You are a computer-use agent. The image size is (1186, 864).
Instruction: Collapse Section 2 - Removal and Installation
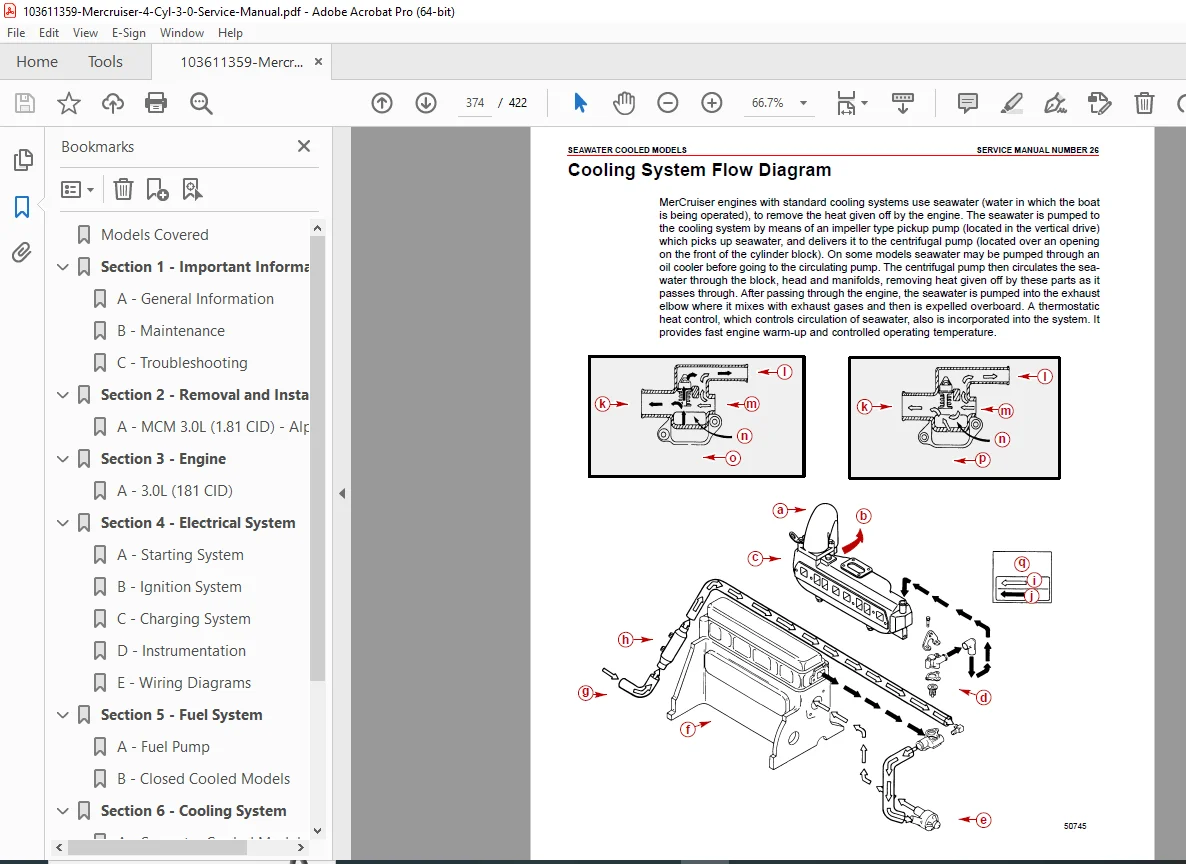63,395
